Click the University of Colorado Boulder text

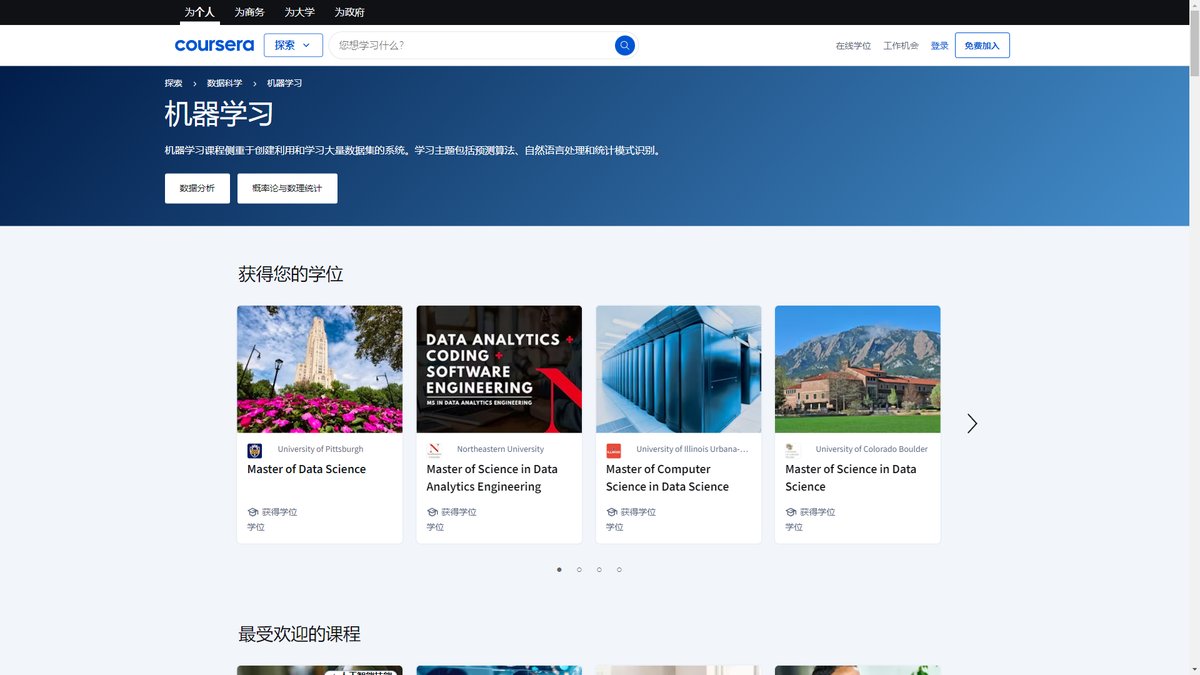[x=871, y=449]
